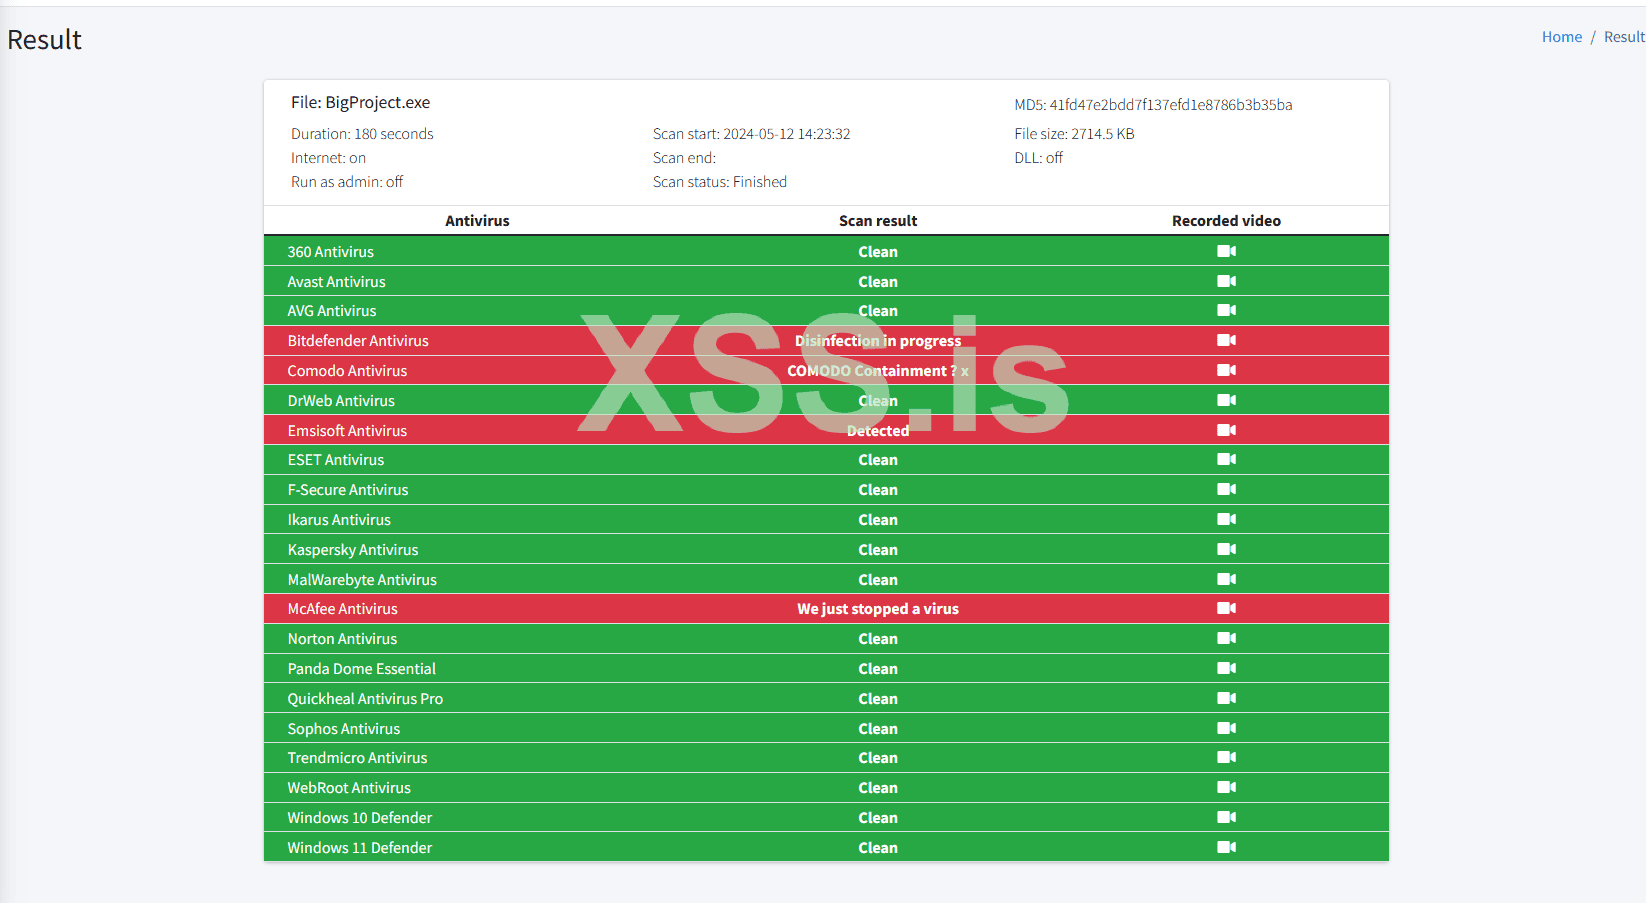Image resolution: width=1646 pixels, height=903 pixels.
Task: Watch the McAfee Antivirus recording
Action: 1226,608
